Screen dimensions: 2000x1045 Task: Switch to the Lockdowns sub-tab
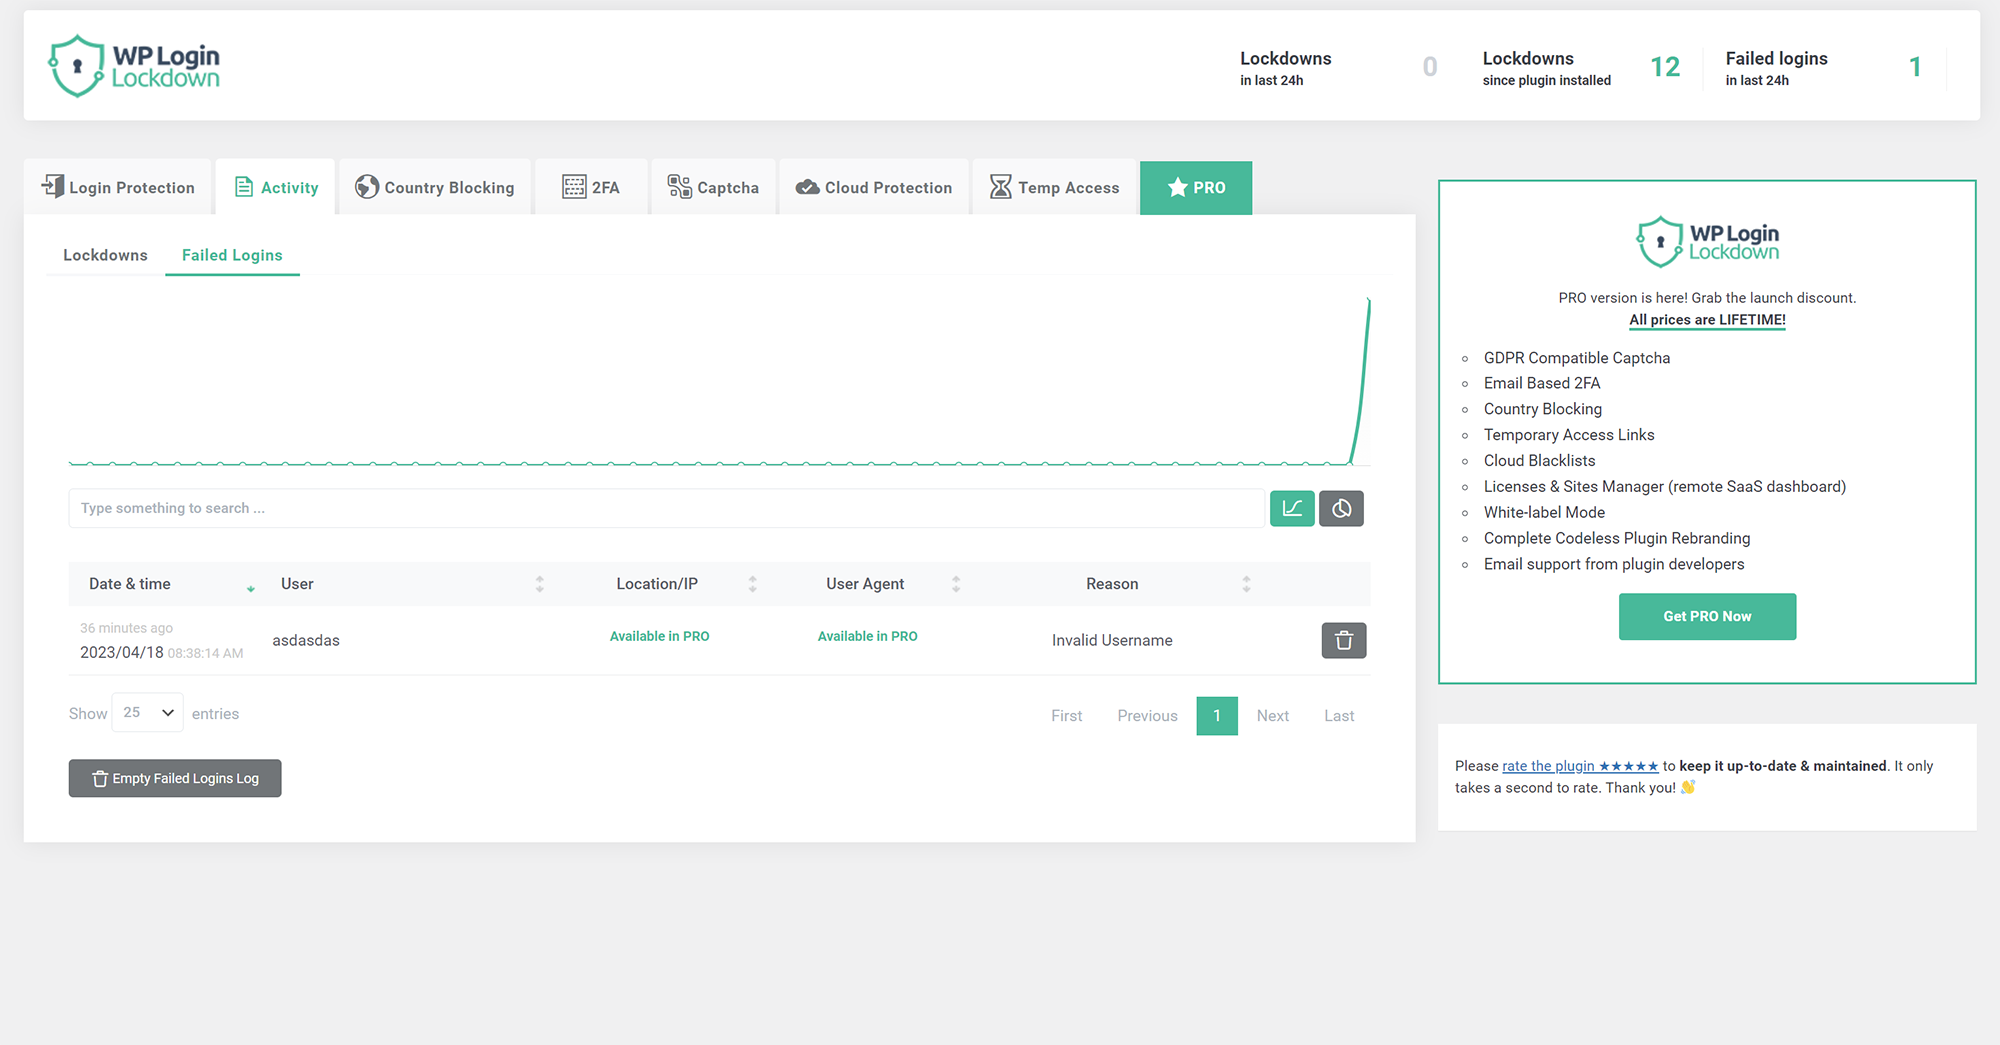pyautogui.click(x=105, y=255)
